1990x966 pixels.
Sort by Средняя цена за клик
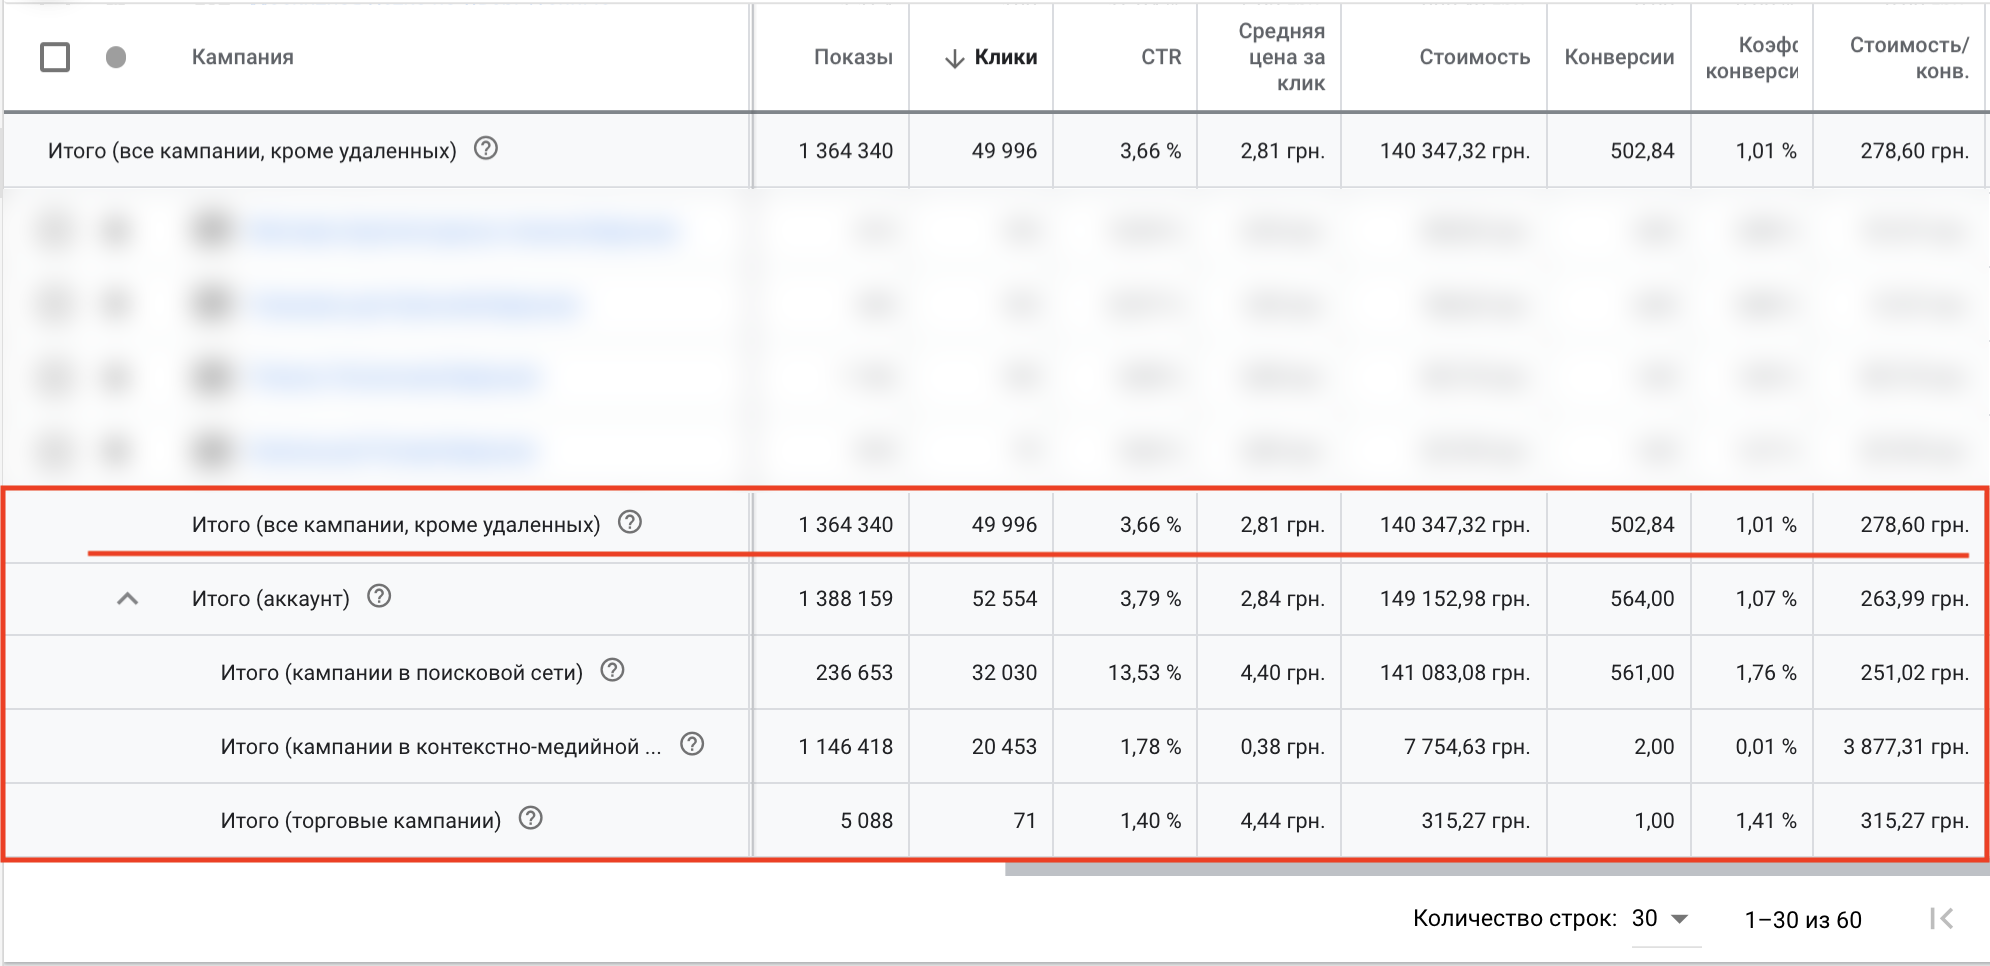1286,58
